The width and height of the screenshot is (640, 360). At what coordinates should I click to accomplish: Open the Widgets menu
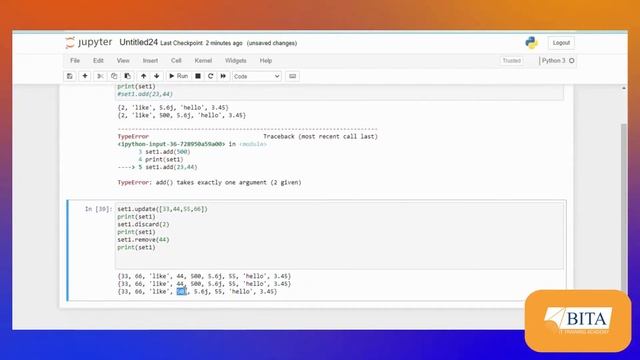[236, 60]
